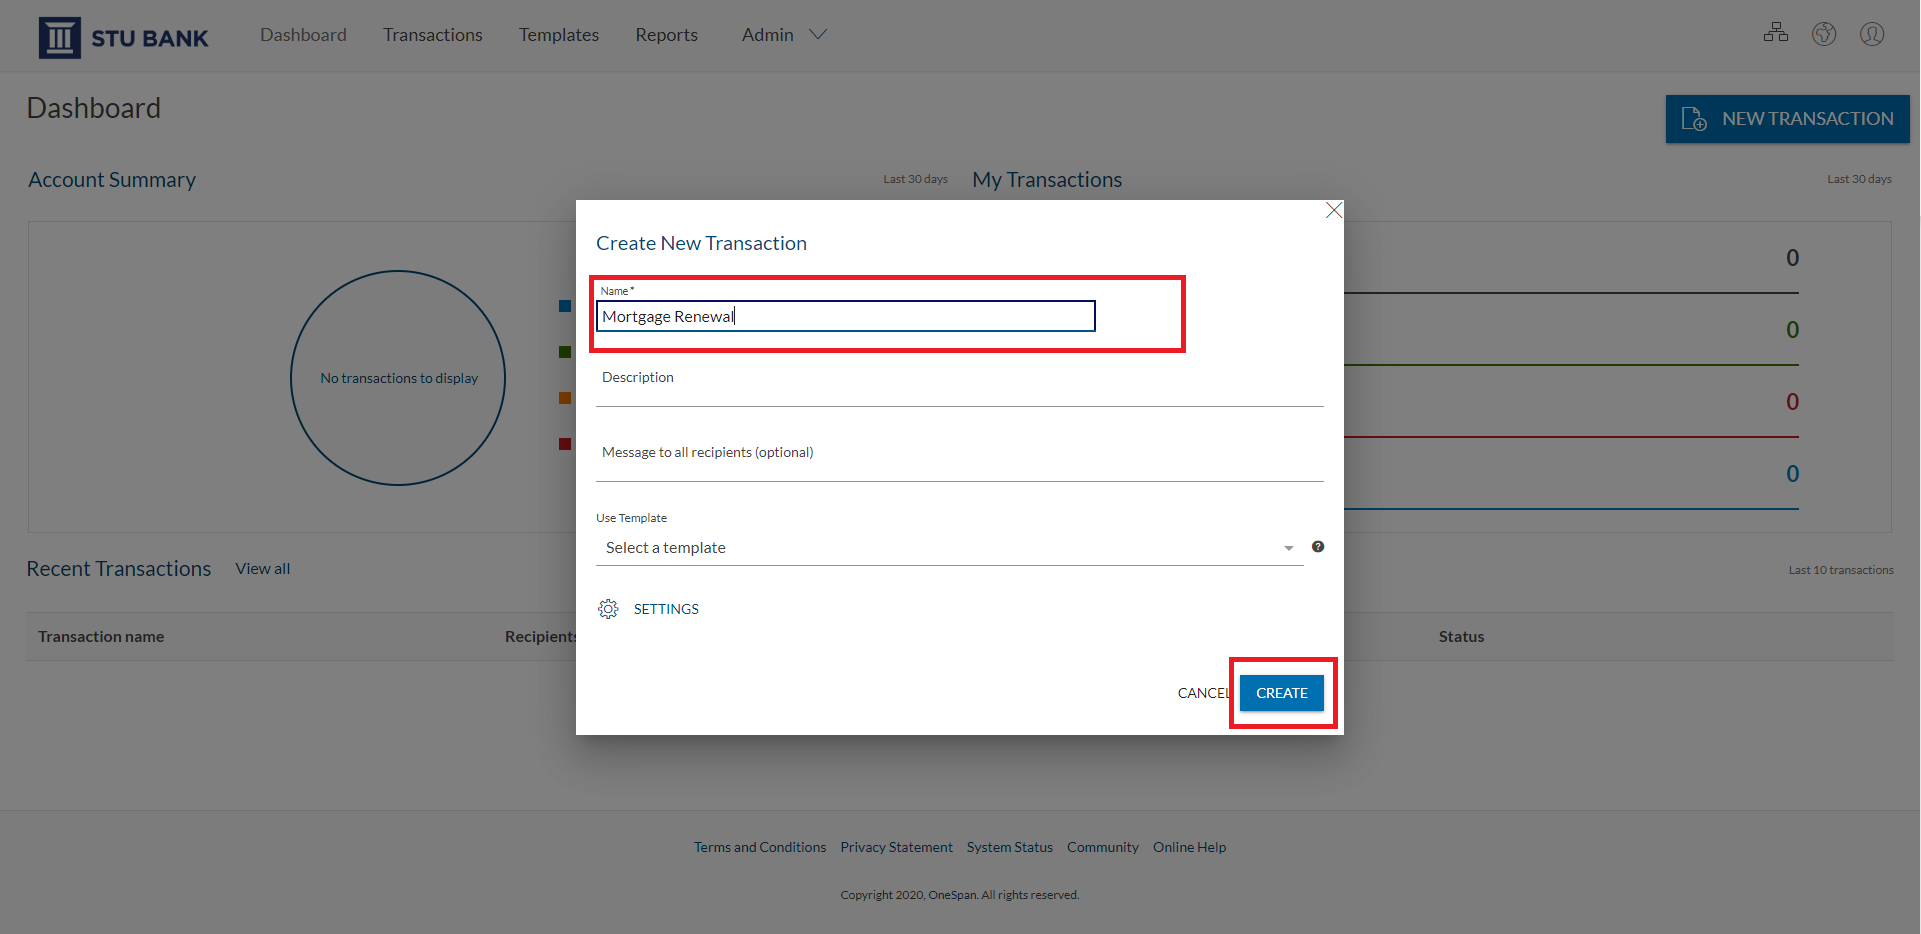Click the NEW TRANSACTION button
The height and width of the screenshot is (934, 1921).
1787,119
